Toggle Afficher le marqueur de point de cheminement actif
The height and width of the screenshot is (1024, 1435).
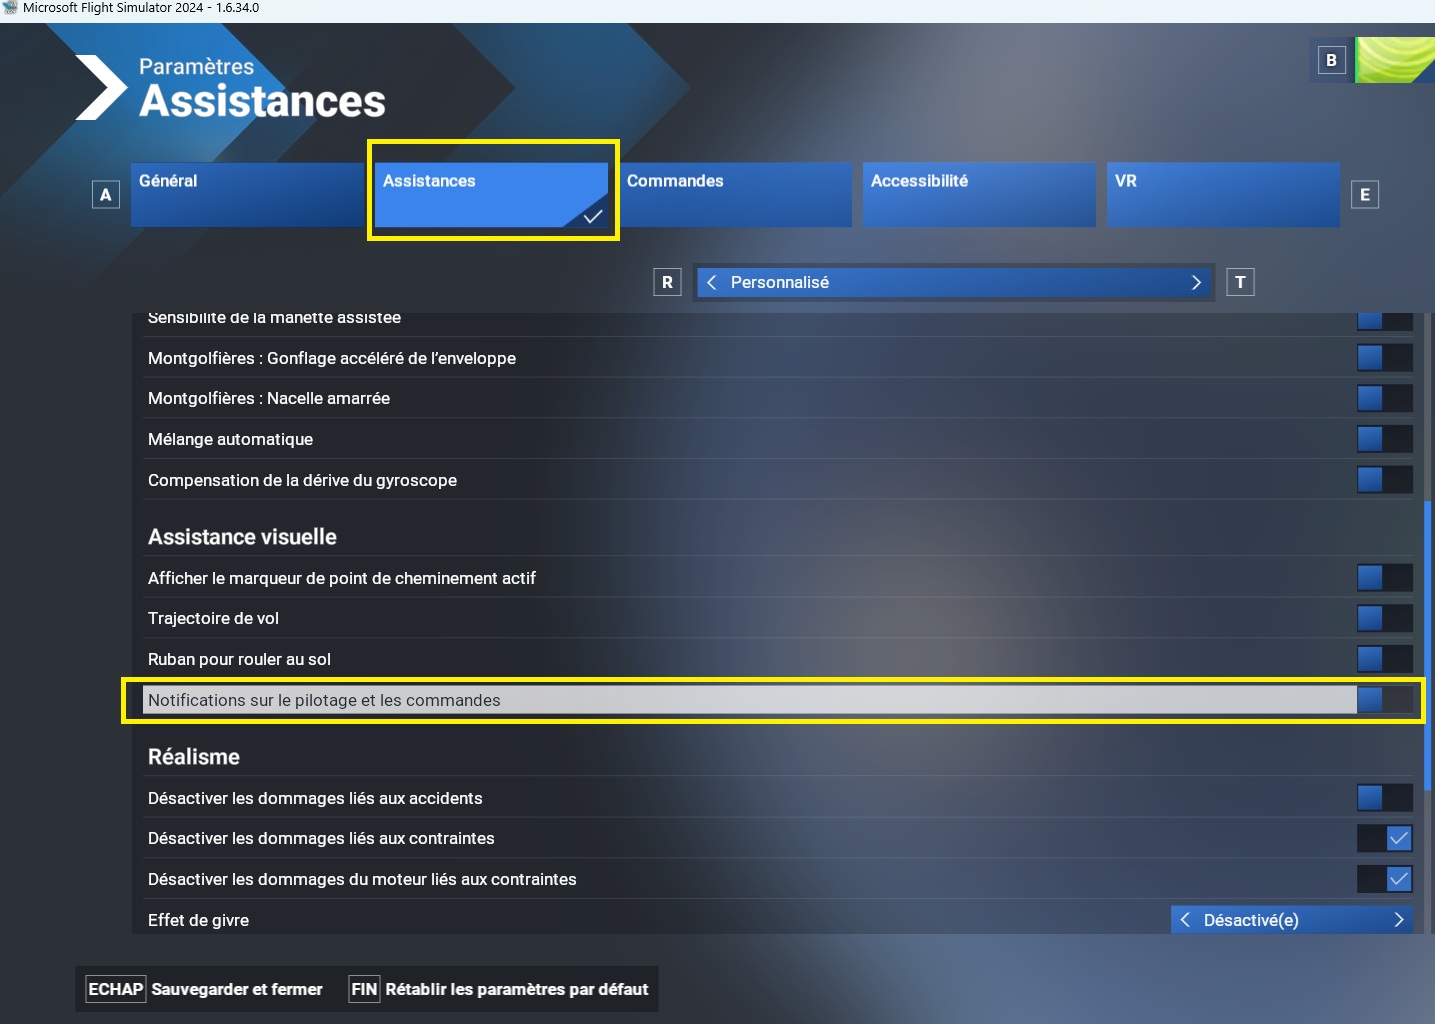click(1384, 577)
